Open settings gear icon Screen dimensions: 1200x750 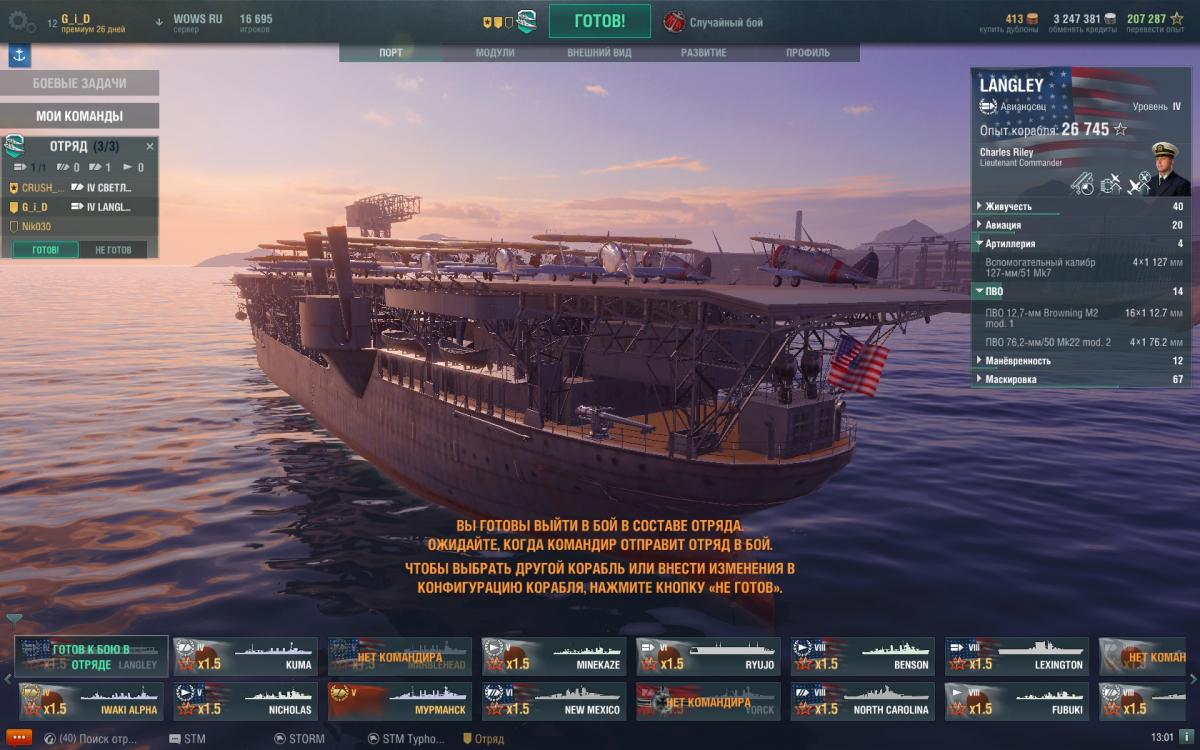(22, 20)
